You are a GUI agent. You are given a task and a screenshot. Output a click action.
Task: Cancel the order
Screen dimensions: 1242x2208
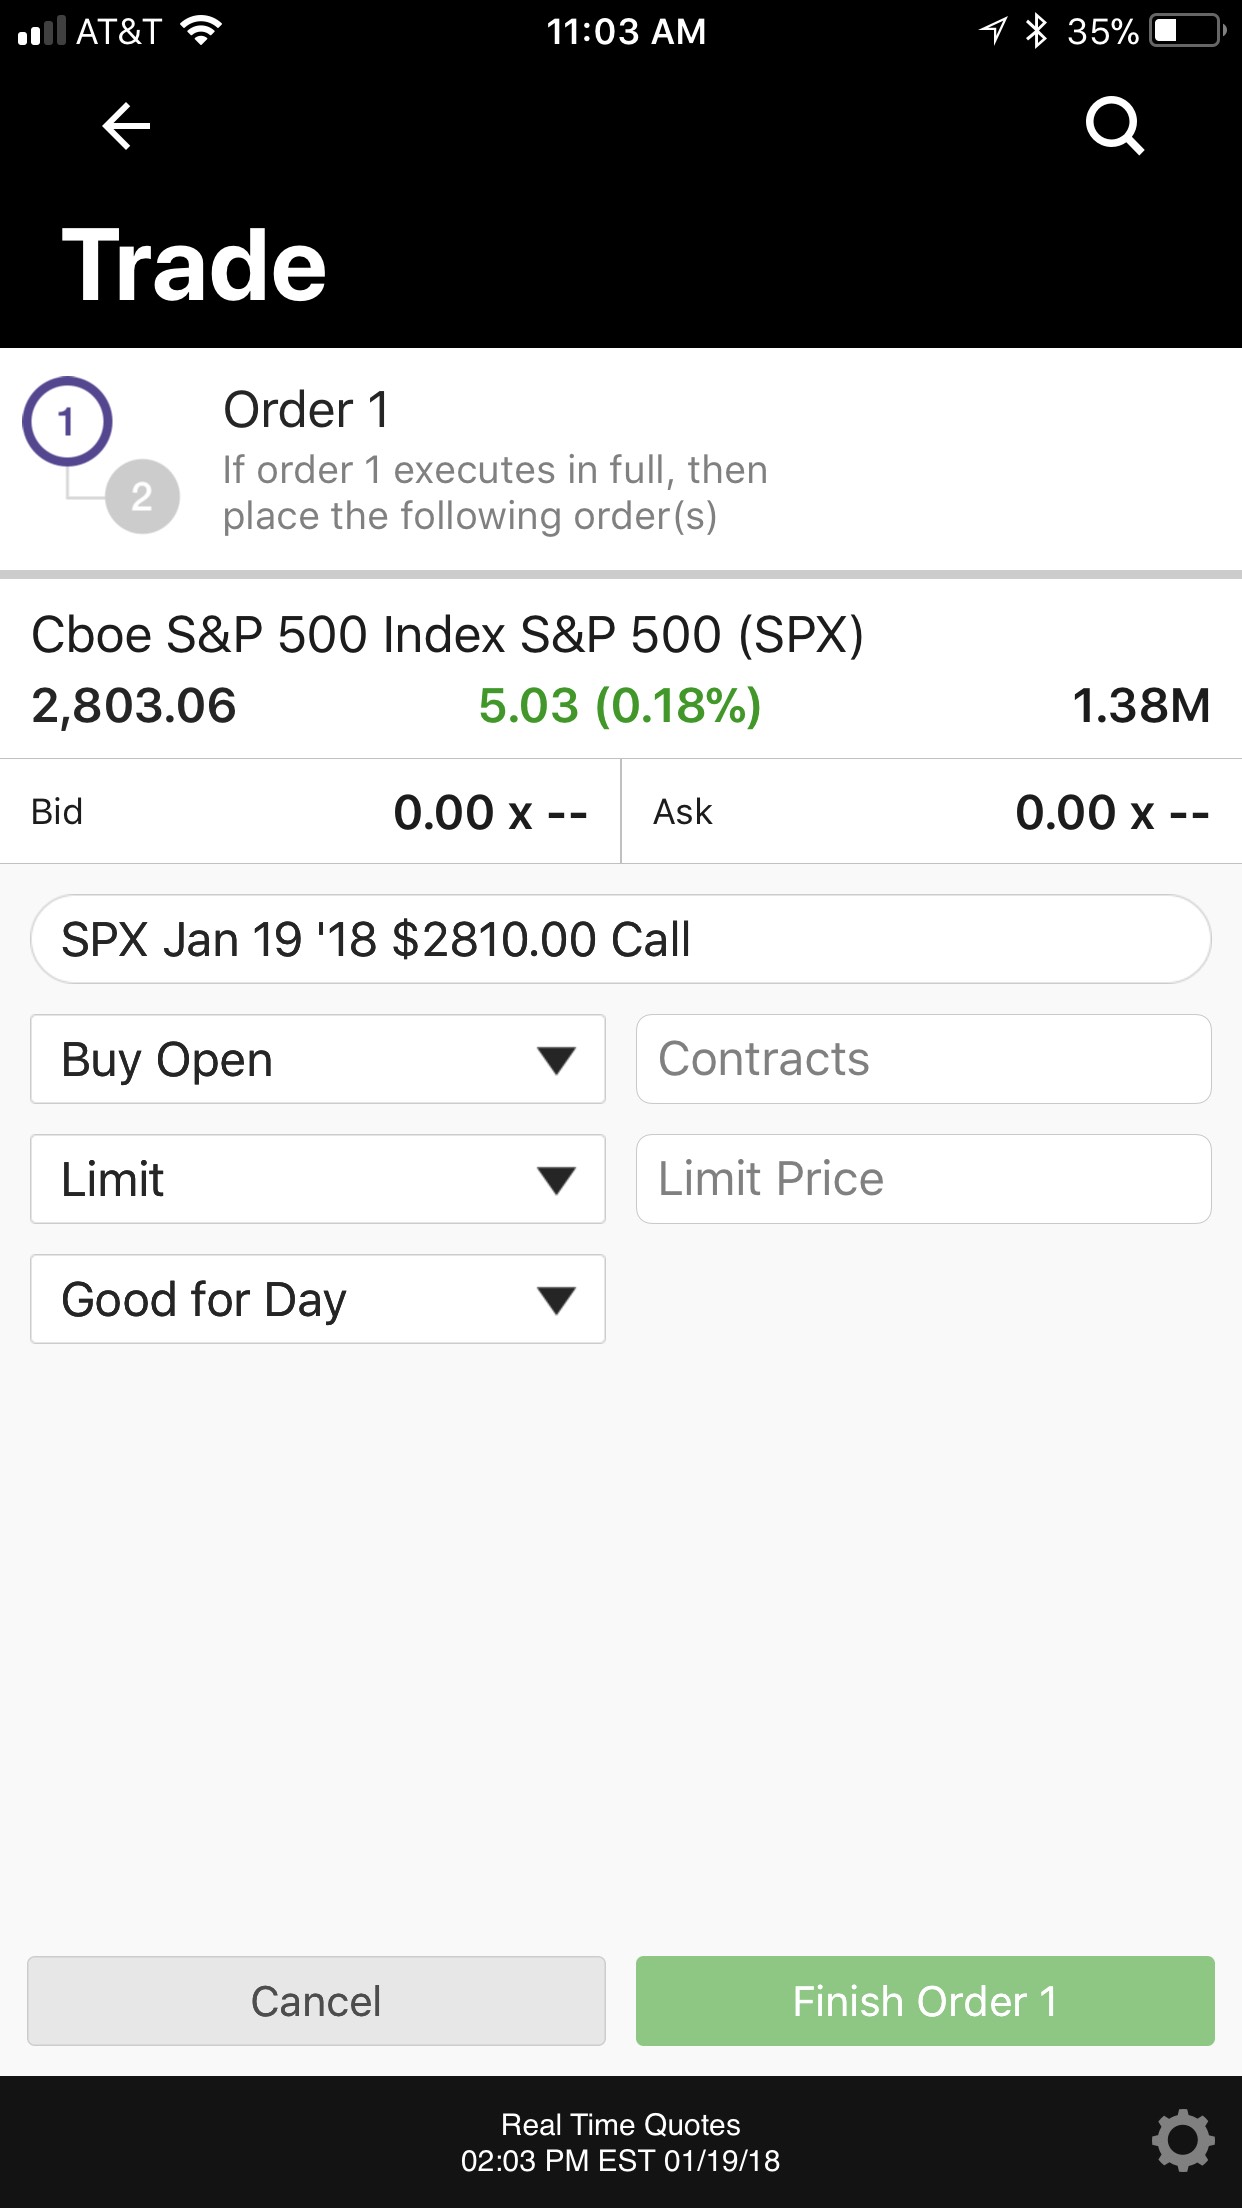point(316,2001)
